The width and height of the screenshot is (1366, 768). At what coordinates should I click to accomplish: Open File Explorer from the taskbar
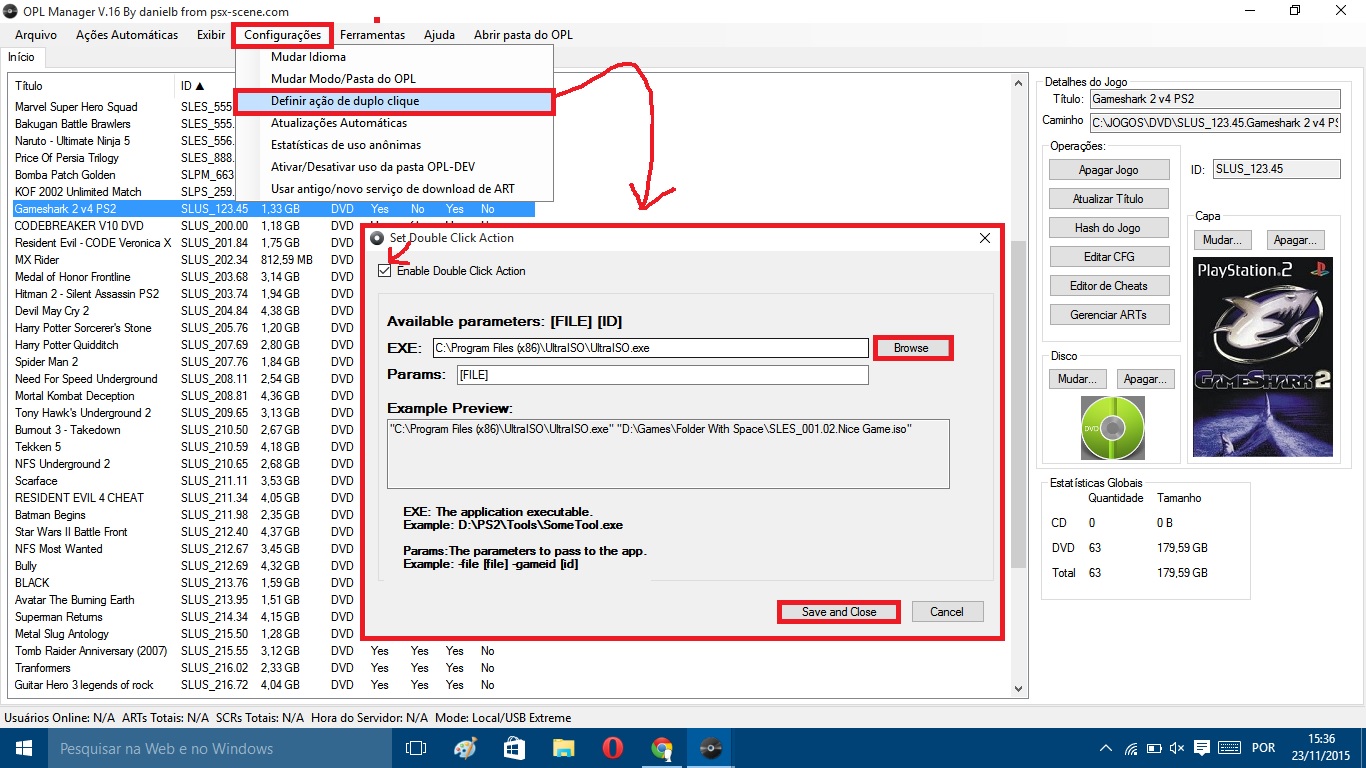564,748
